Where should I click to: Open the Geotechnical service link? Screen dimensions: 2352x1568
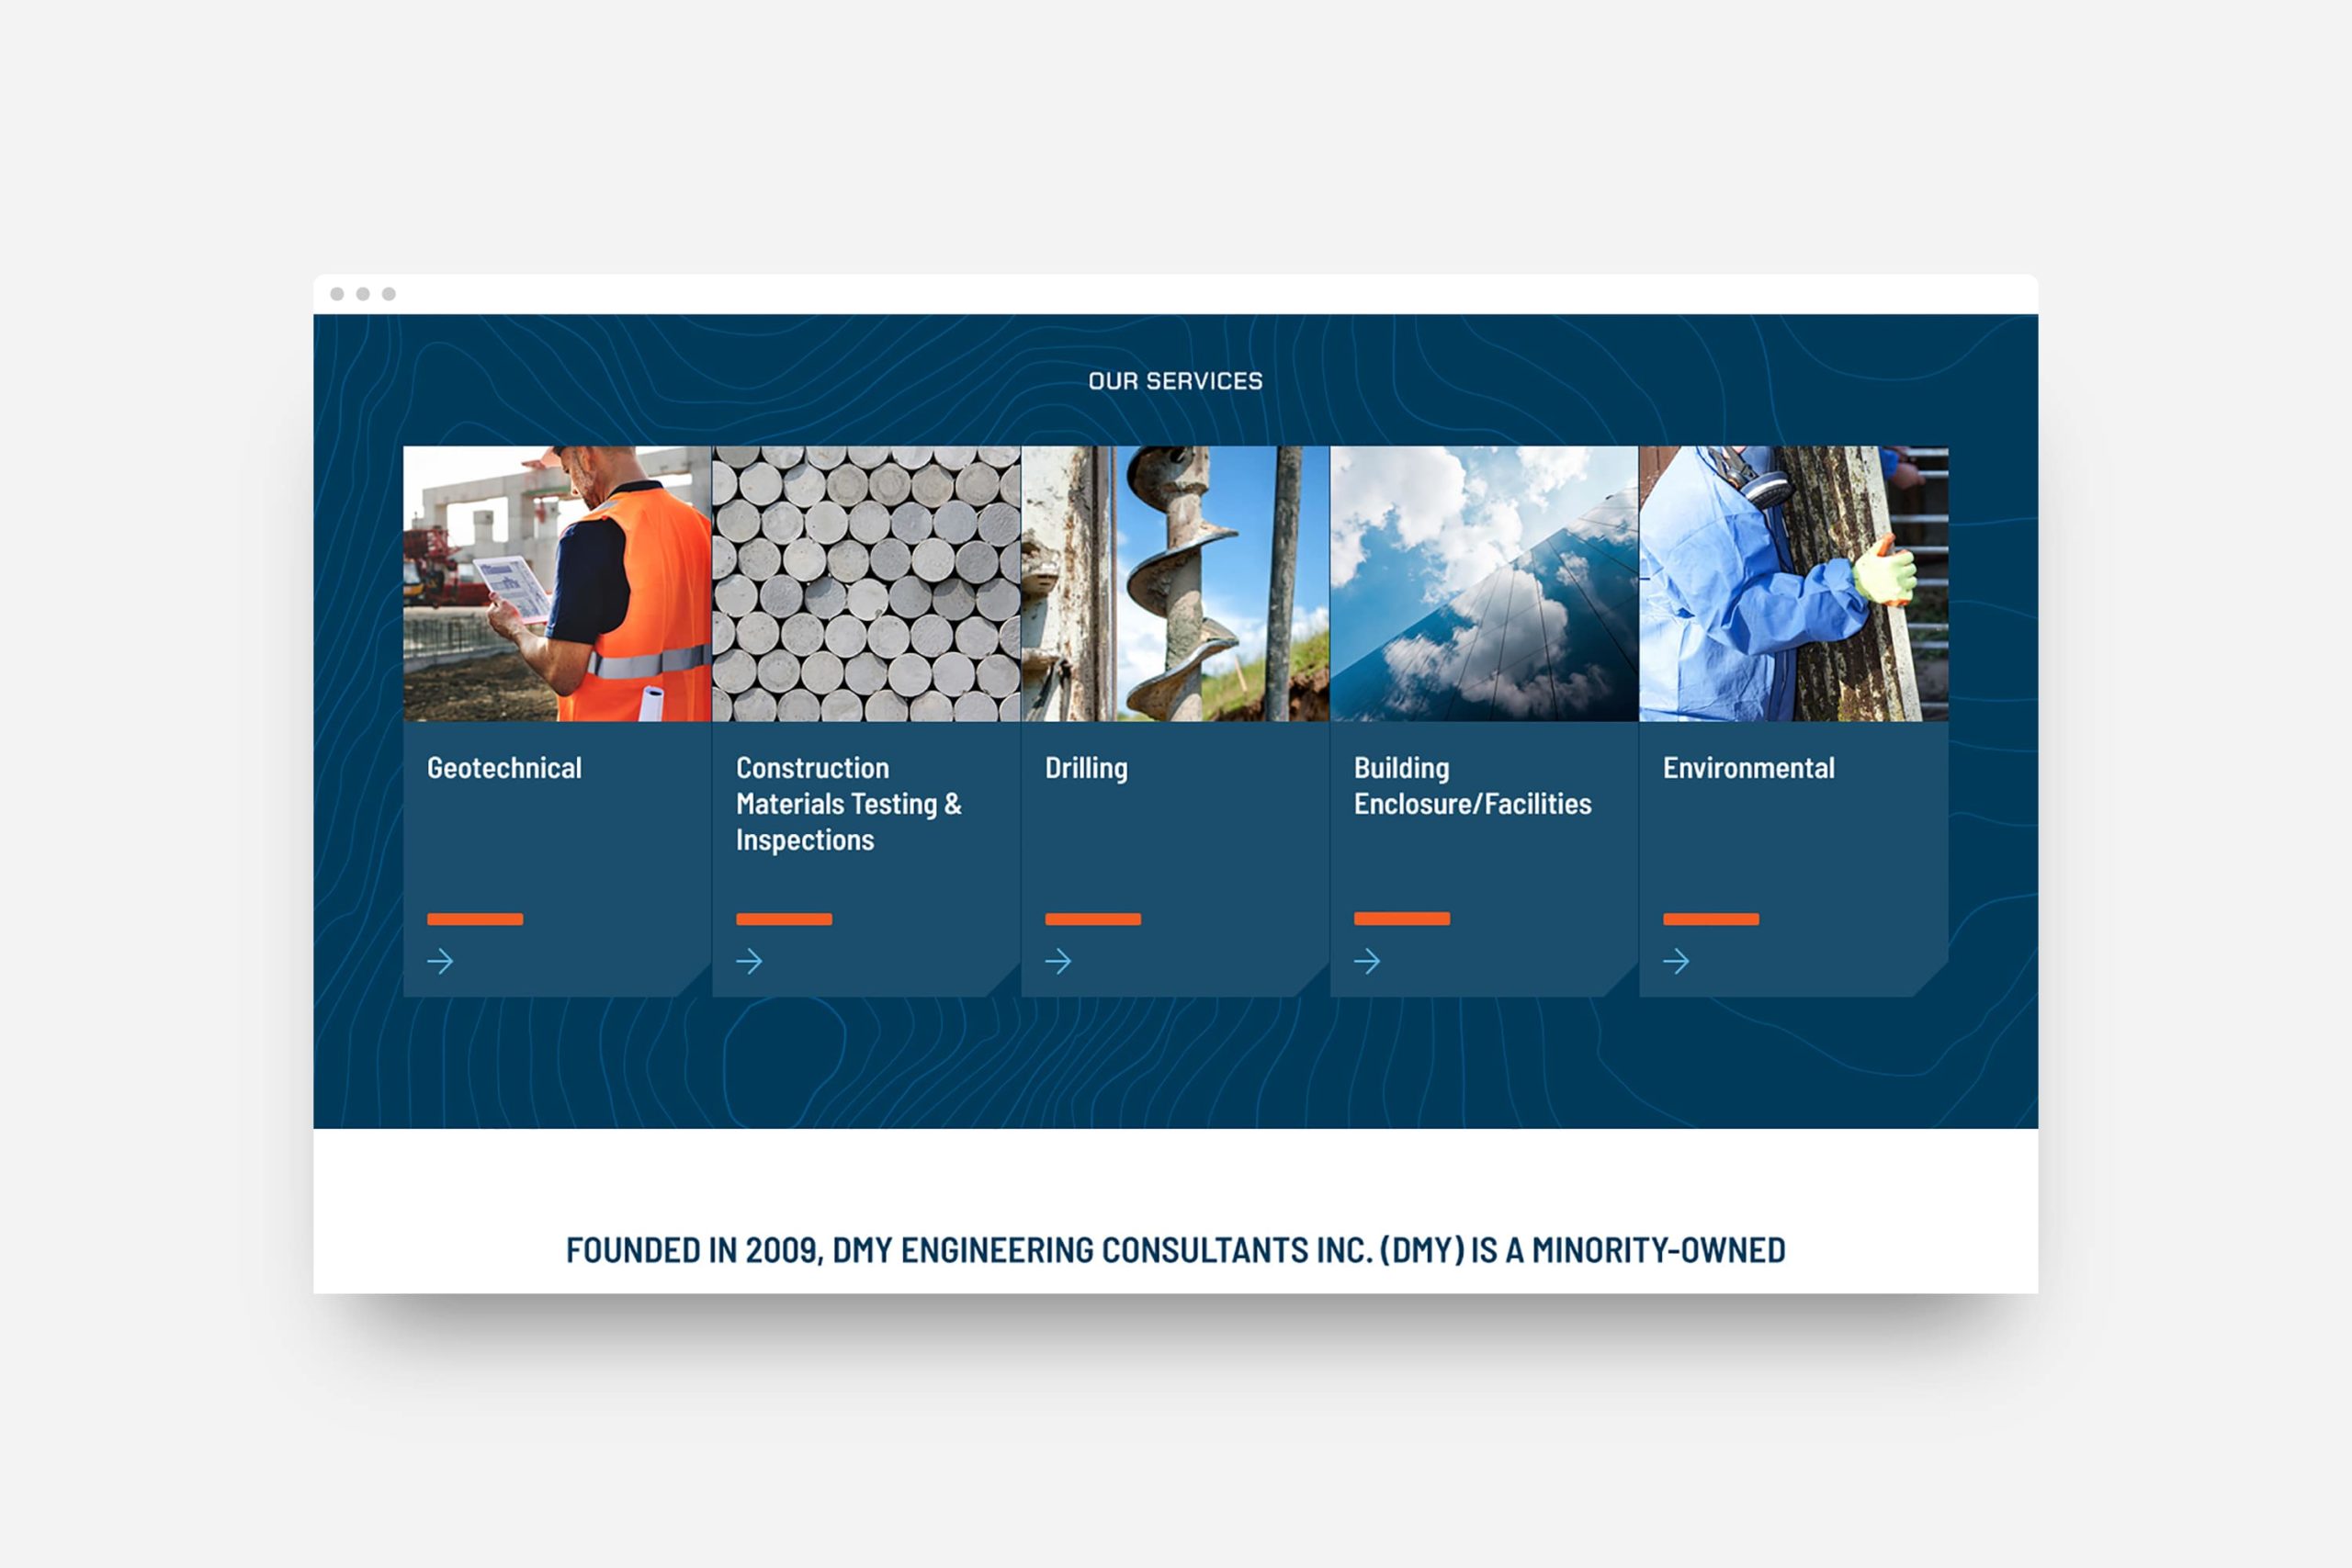504,768
